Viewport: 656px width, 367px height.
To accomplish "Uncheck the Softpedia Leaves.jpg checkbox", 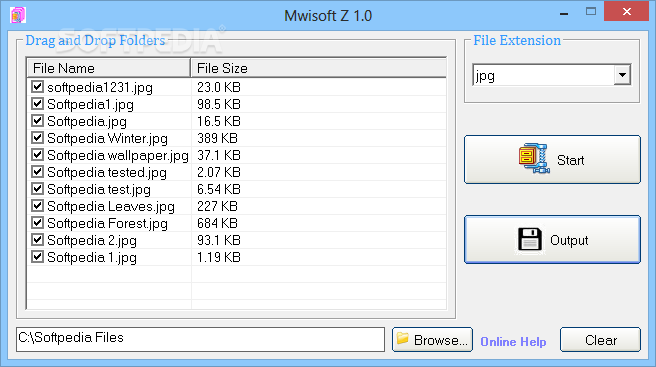I will point(38,205).
